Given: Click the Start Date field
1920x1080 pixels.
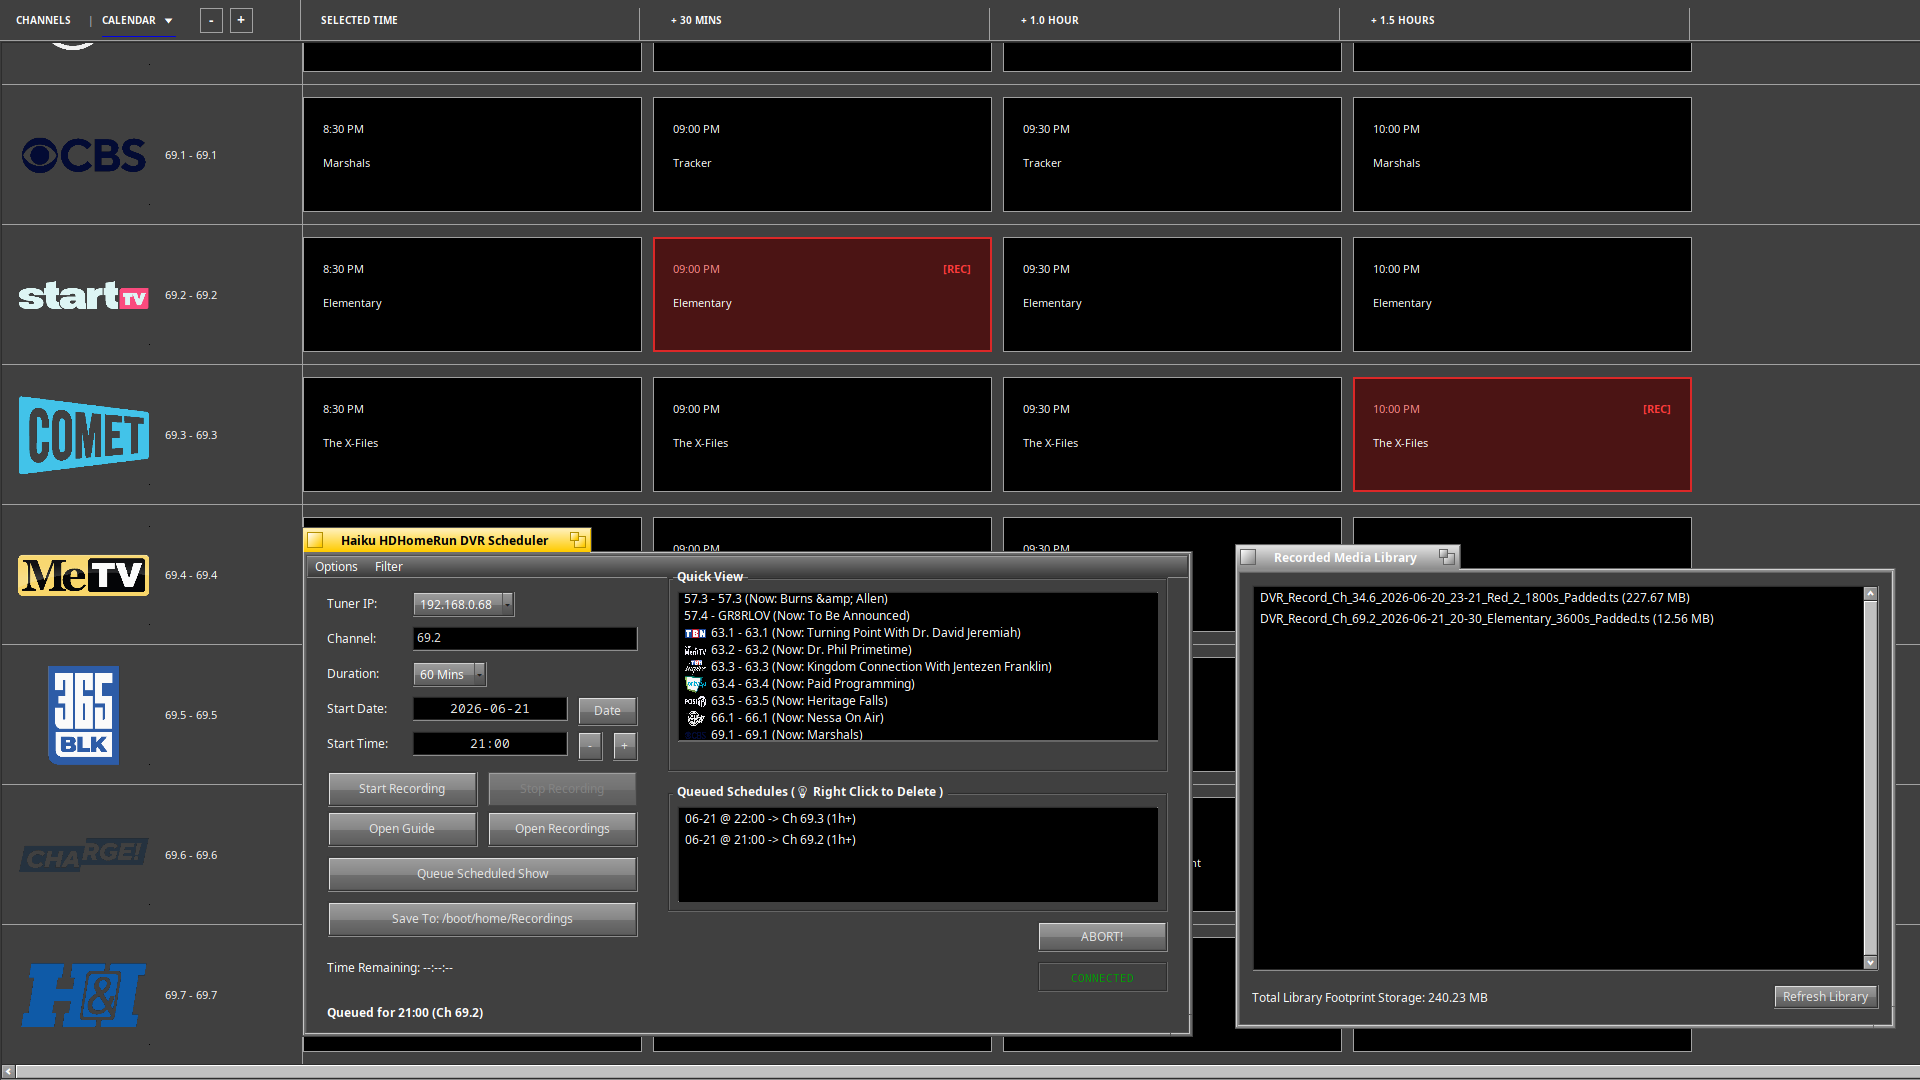Looking at the screenshot, I should [490, 709].
